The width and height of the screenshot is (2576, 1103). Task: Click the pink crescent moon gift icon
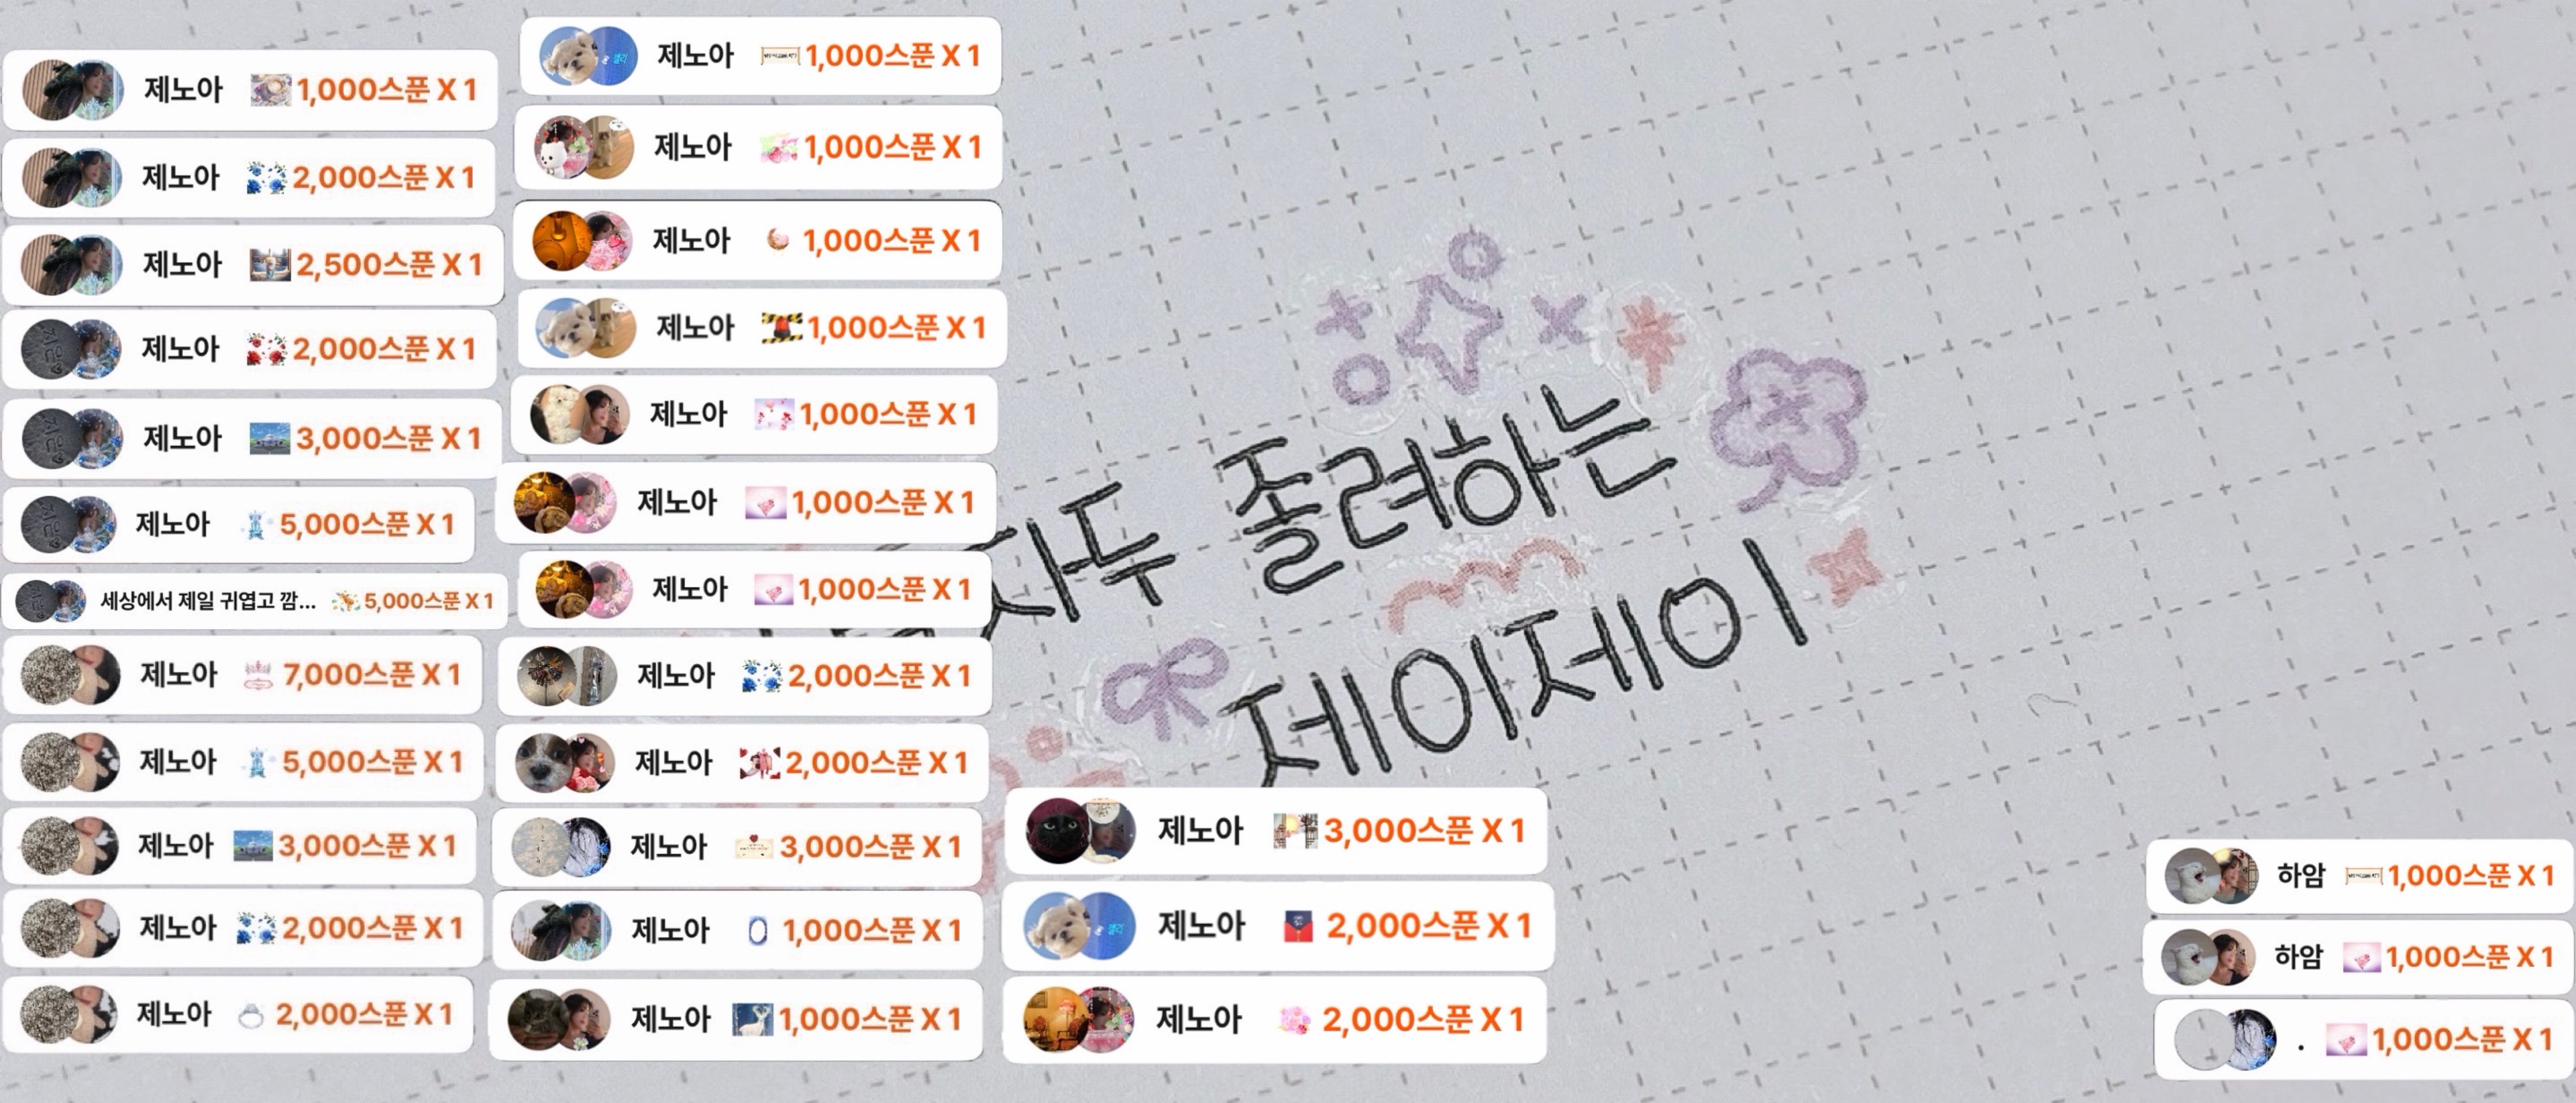tap(777, 240)
